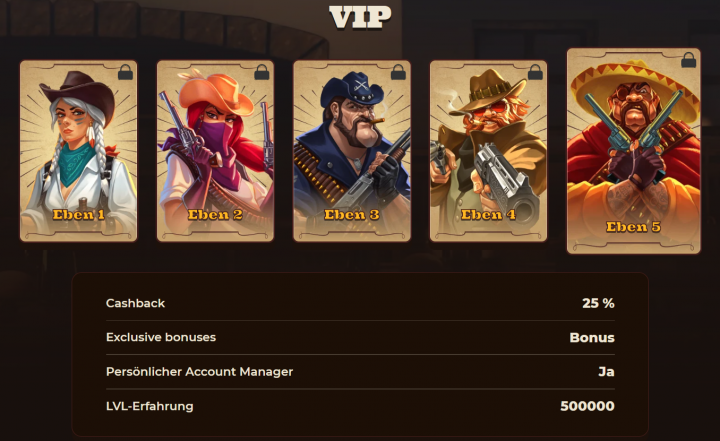
Task: Click the Exclusive bonuses row
Action: [360, 337]
